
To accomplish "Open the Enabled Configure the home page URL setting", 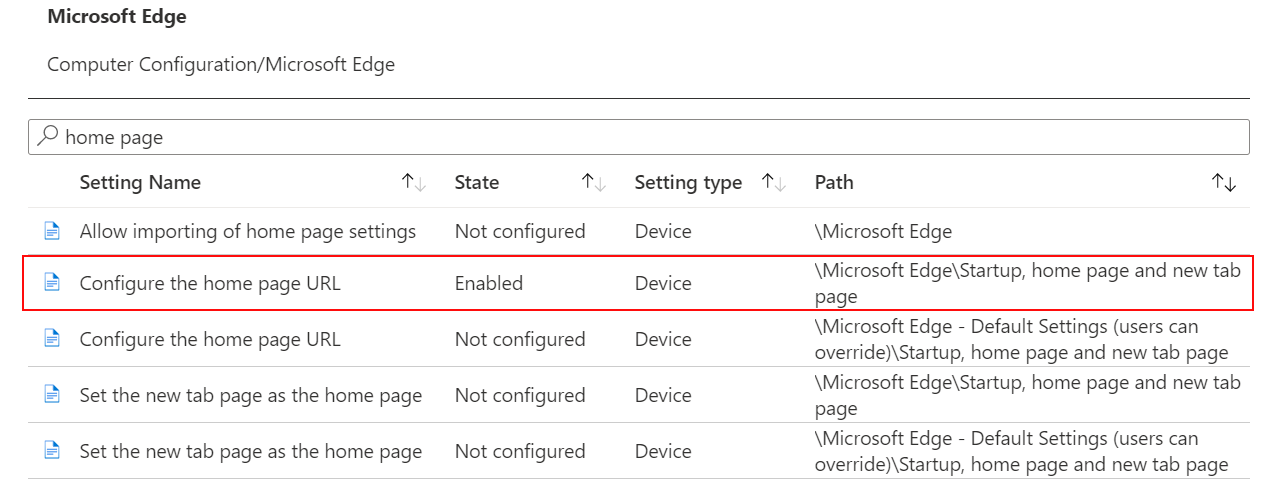I will tap(210, 283).
